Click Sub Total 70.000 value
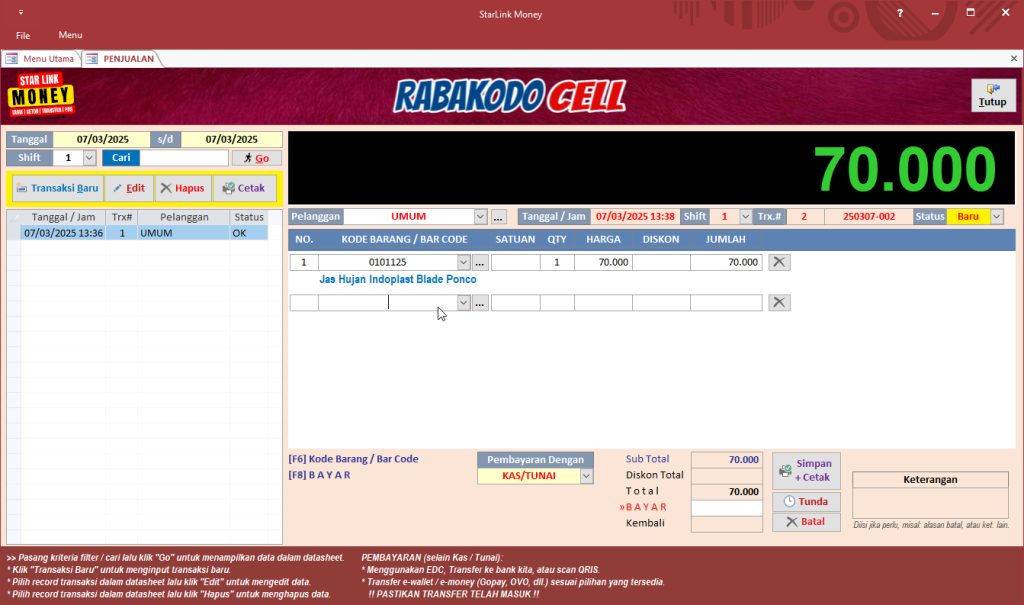 pos(727,460)
